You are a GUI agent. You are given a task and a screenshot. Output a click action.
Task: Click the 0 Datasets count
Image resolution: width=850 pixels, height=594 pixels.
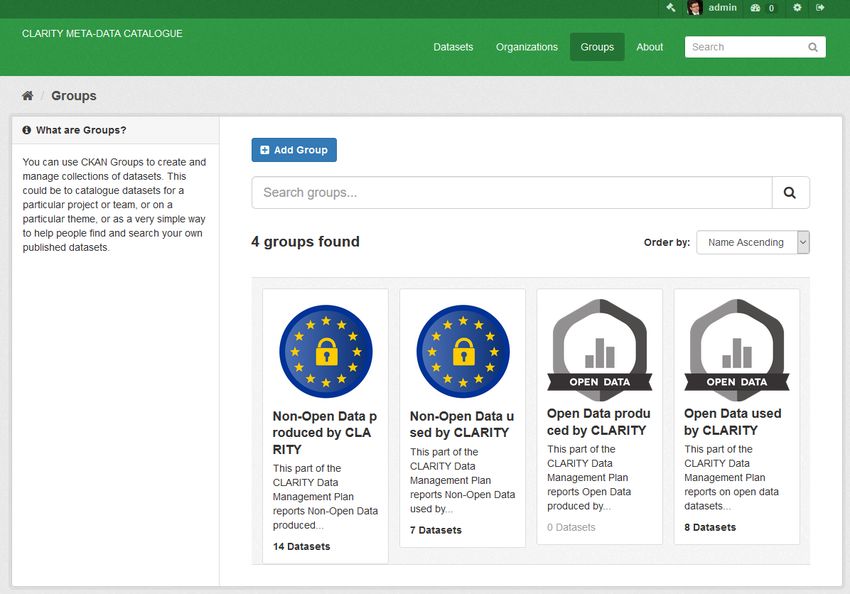pyautogui.click(x=571, y=527)
